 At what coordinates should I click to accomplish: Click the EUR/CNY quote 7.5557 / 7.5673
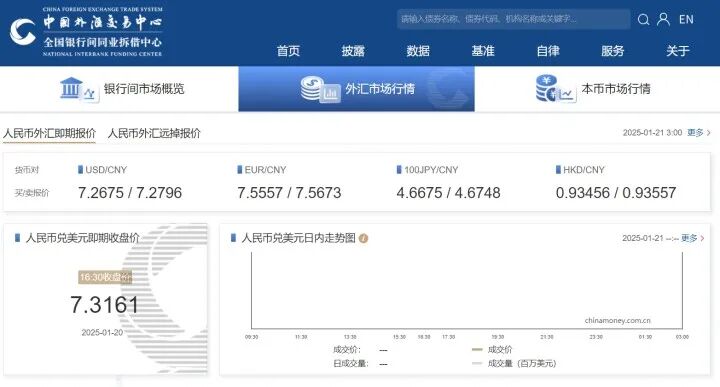(289, 193)
